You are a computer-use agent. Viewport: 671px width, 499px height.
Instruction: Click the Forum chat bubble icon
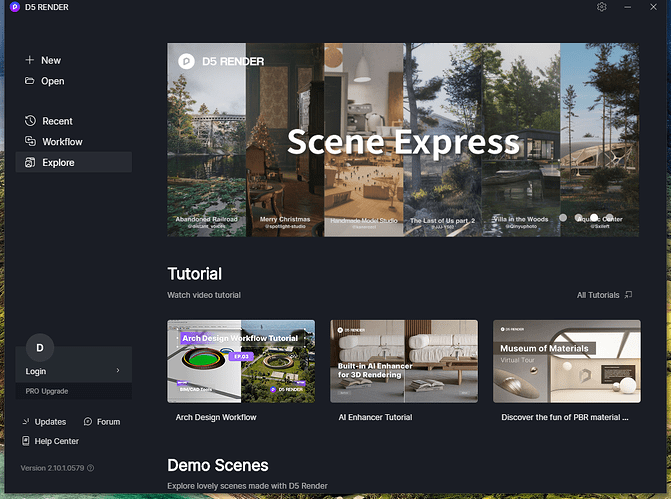point(88,422)
